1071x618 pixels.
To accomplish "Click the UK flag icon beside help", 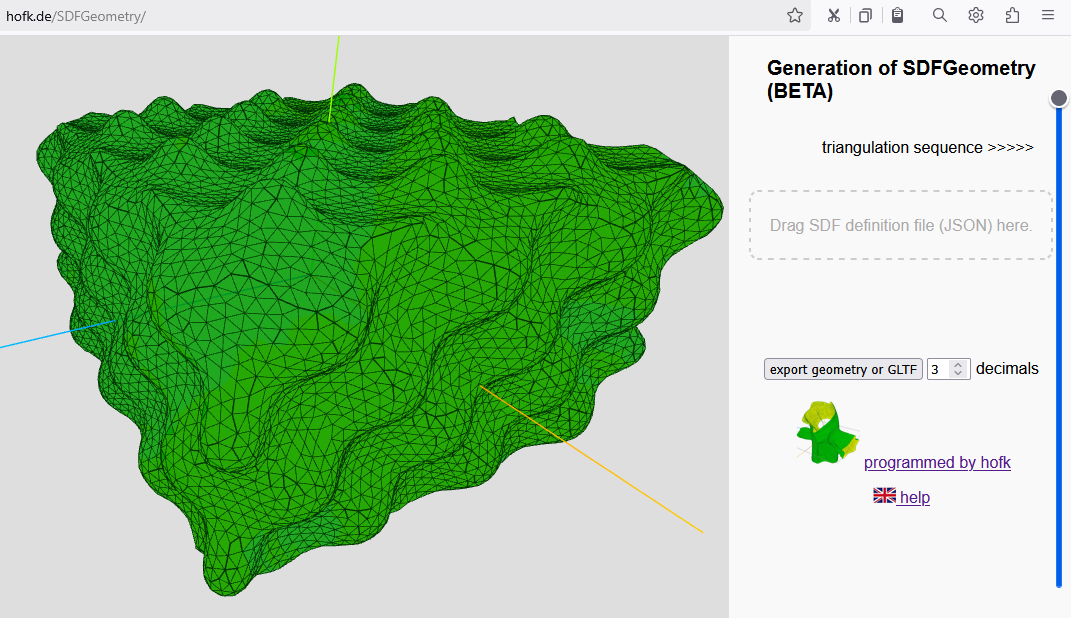I will 885,496.
